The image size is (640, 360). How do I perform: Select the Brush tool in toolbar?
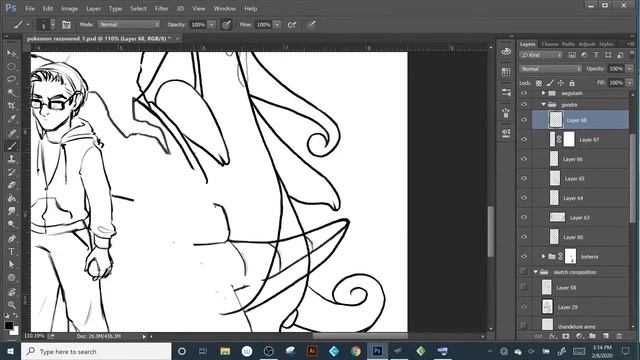11,146
